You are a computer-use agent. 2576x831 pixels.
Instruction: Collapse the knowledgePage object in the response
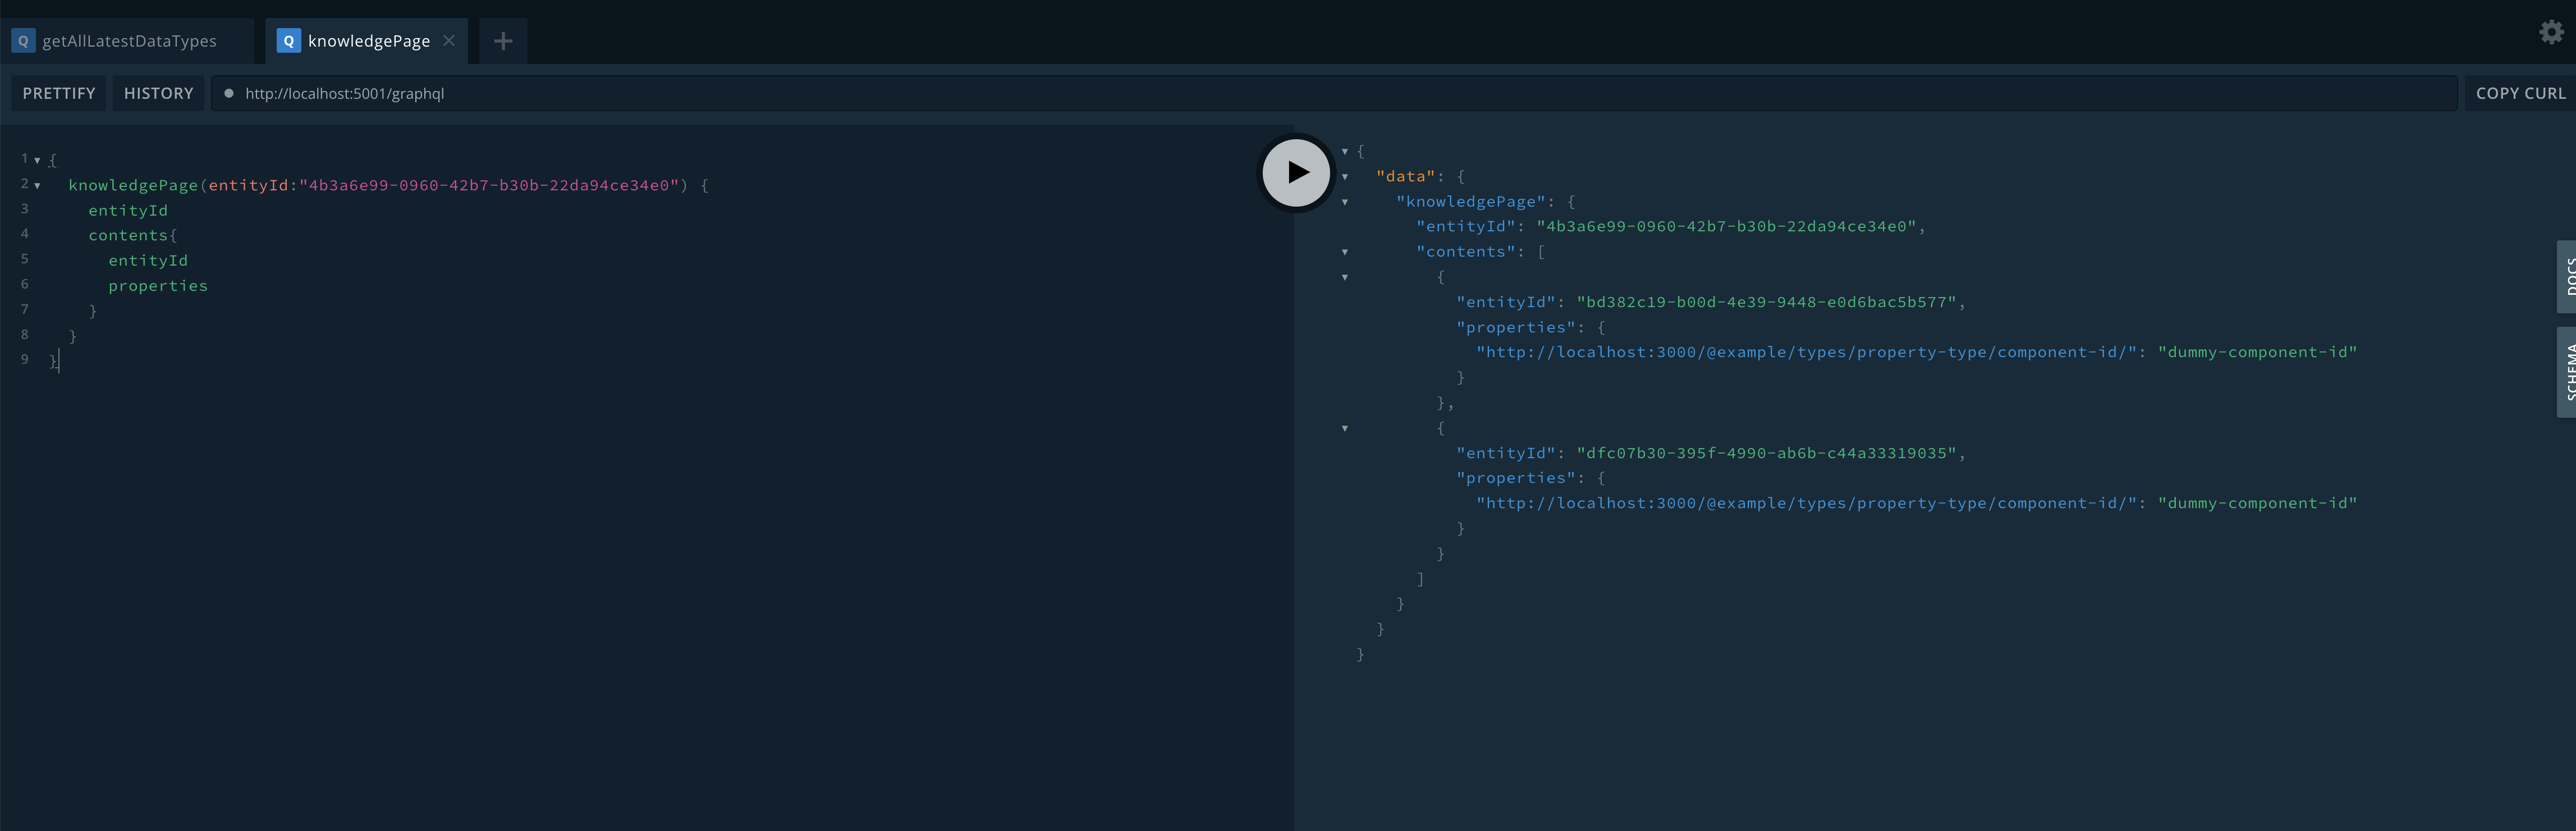[1345, 201]
